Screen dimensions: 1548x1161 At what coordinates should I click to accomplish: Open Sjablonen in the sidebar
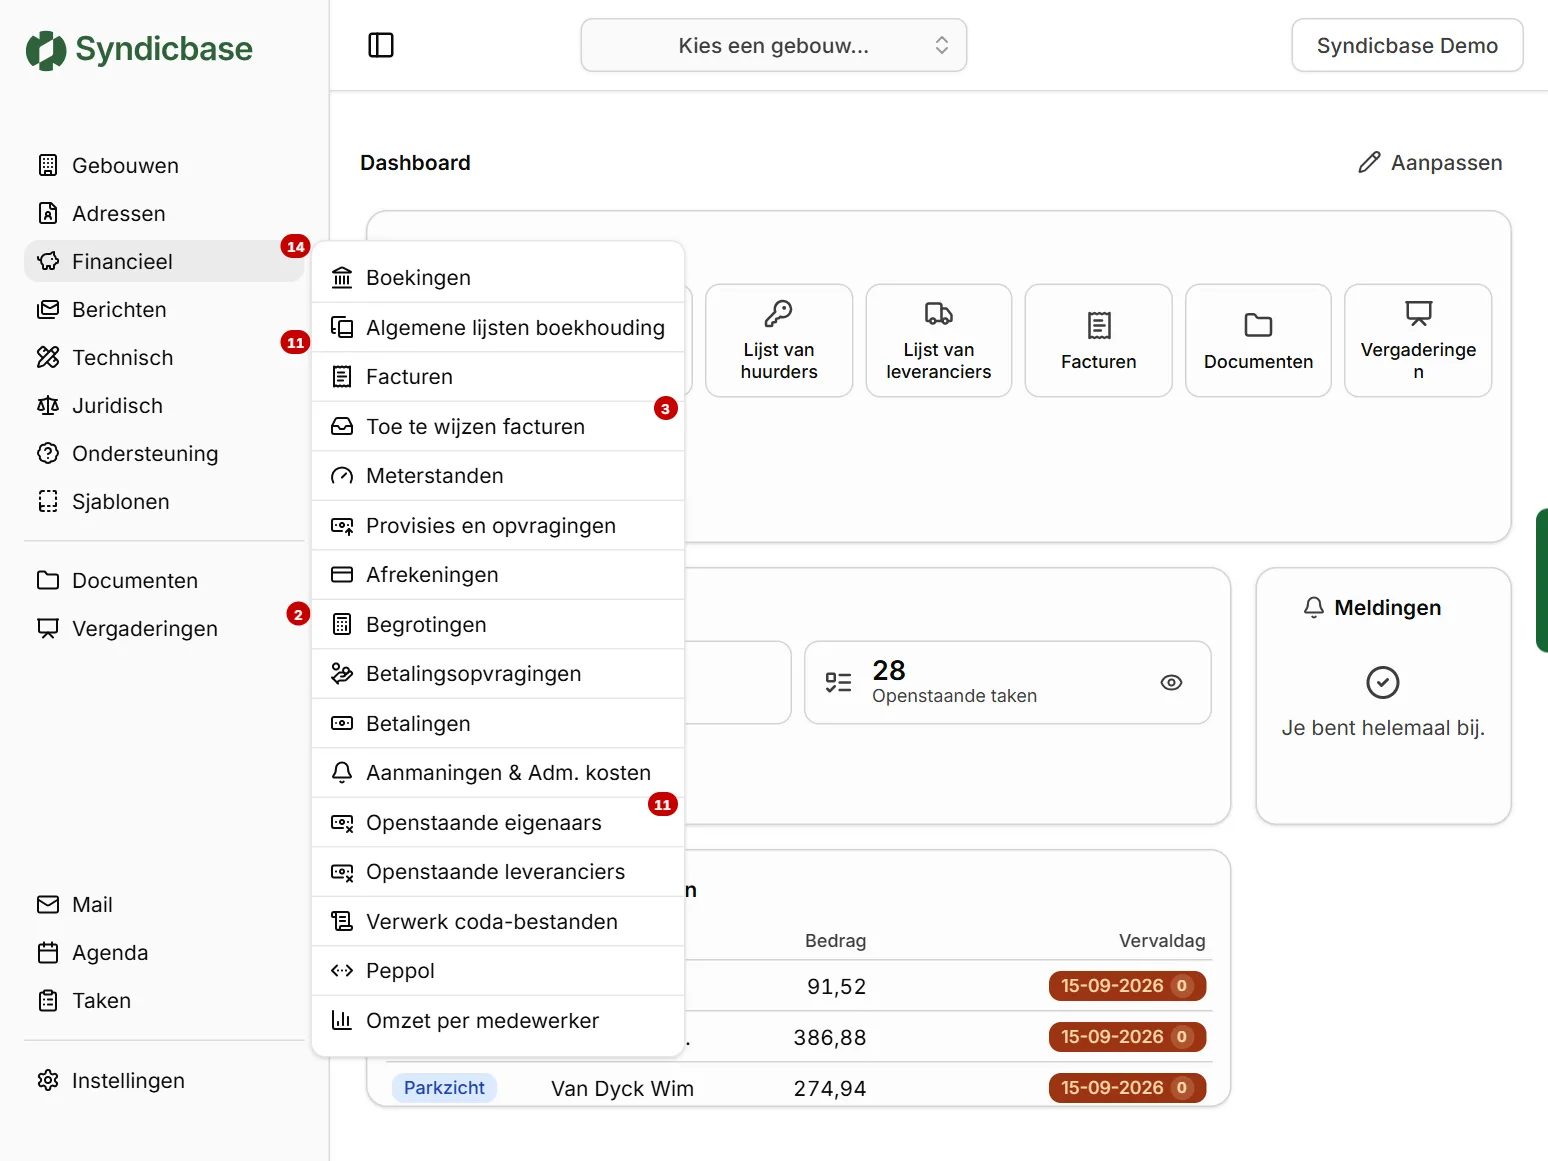click(x=164, y=501)
